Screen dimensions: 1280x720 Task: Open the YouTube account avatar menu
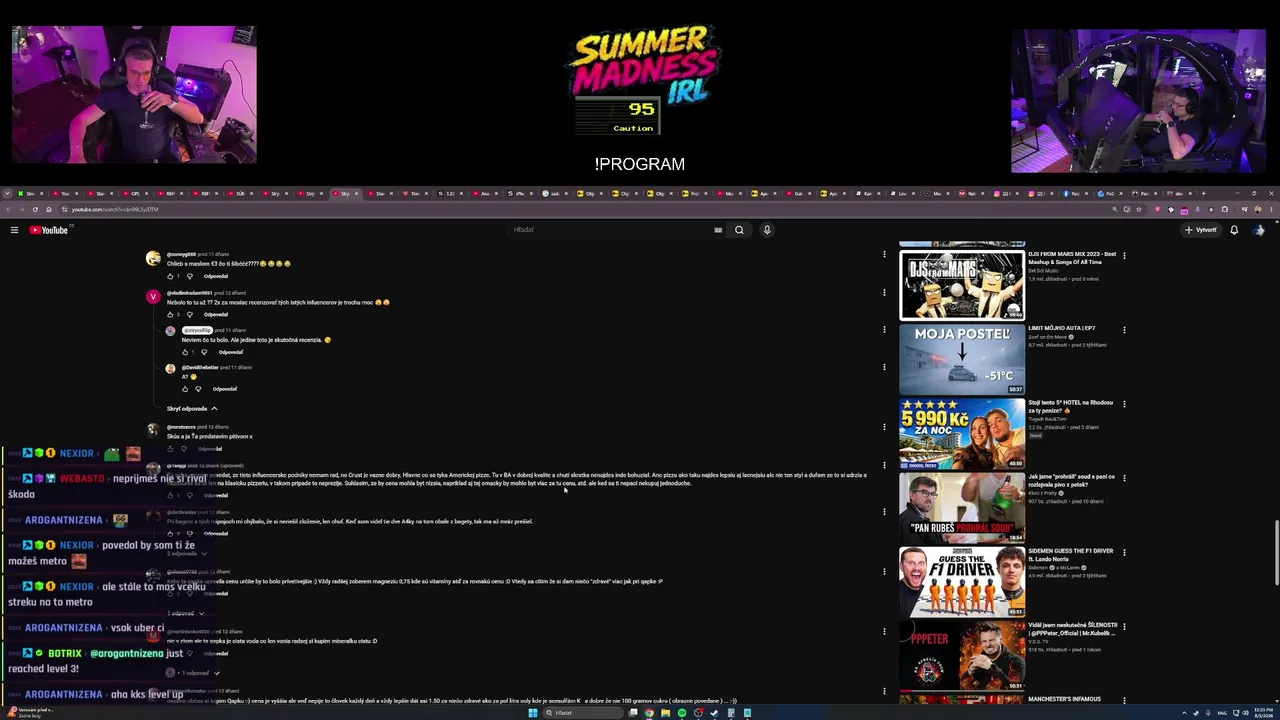coord(1259,230)
